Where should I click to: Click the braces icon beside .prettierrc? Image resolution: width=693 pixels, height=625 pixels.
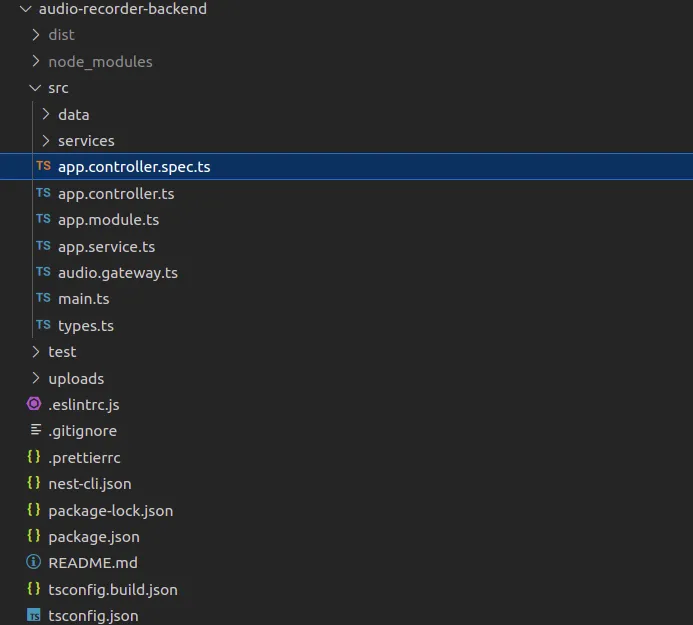34,457
